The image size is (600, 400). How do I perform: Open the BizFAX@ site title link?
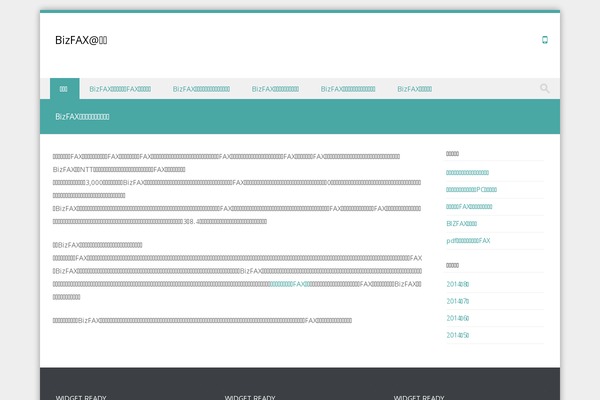pyautogui.click(x=81, y=40)
